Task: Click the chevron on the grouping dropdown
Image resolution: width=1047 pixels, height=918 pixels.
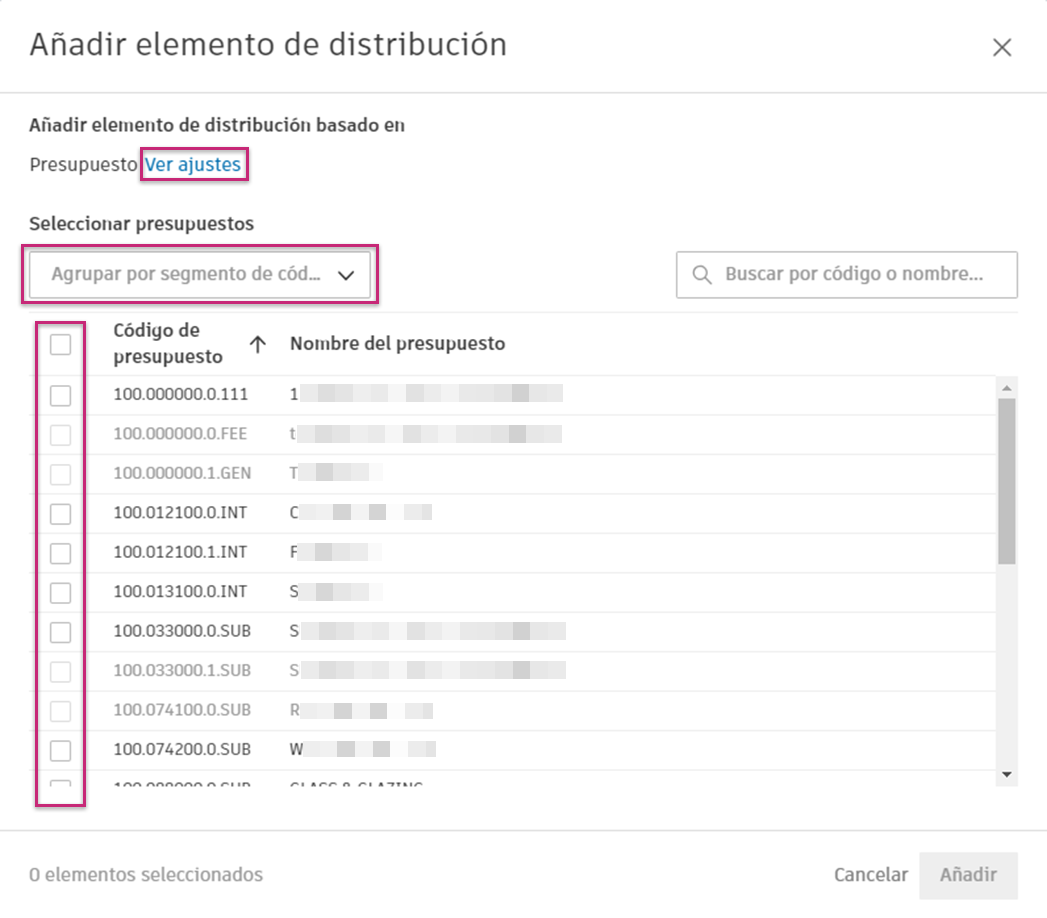Action: (345, 274)
